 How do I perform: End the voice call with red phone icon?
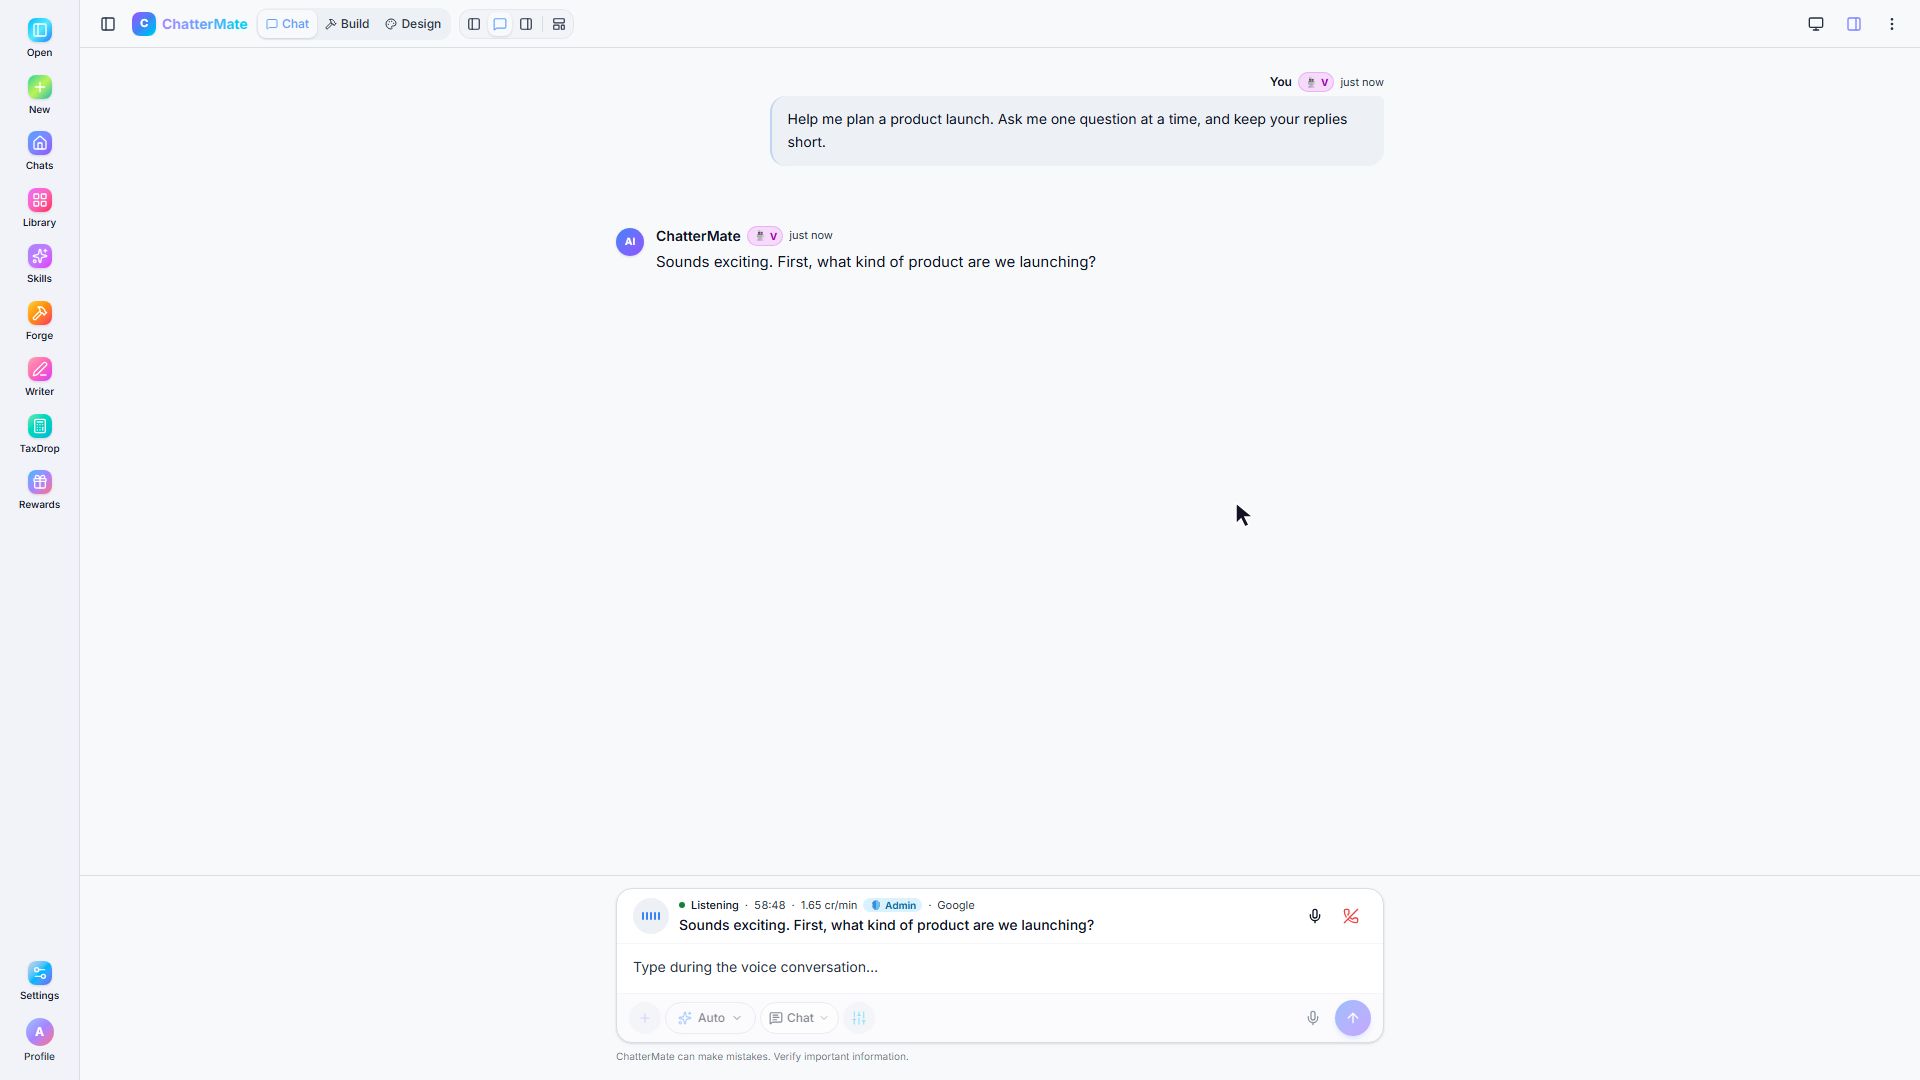(1351, 916)
